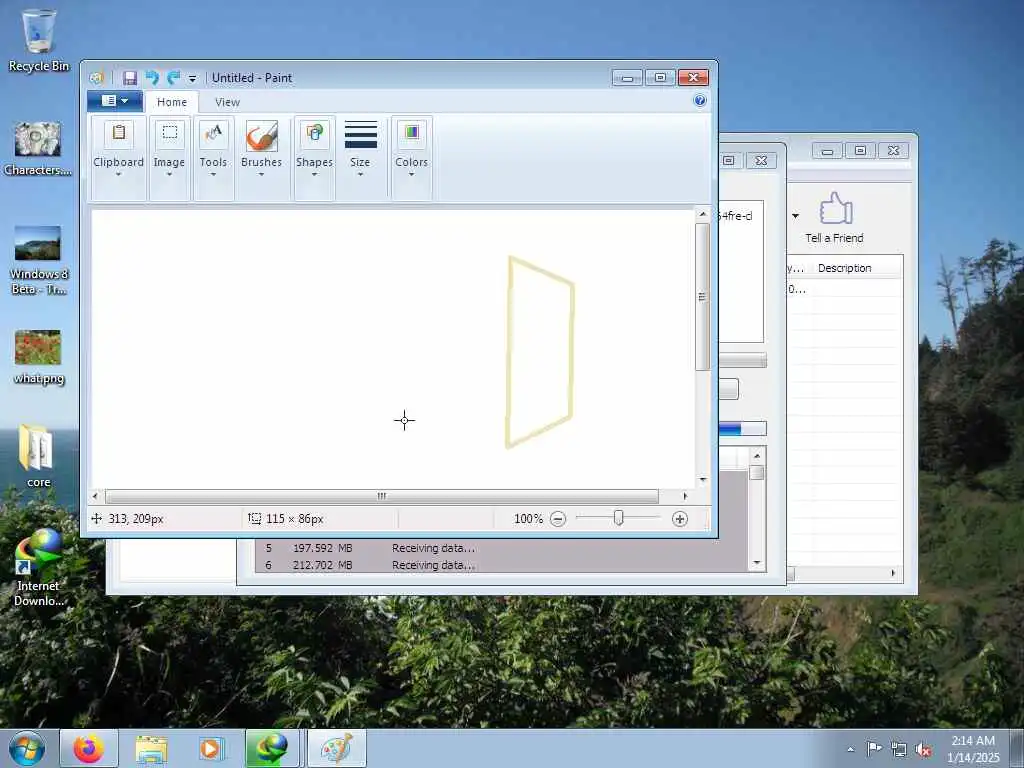Open dropdown arrow beside Tell a Friend
Viewport: 1024px width, 768px height.
point(795,216)
